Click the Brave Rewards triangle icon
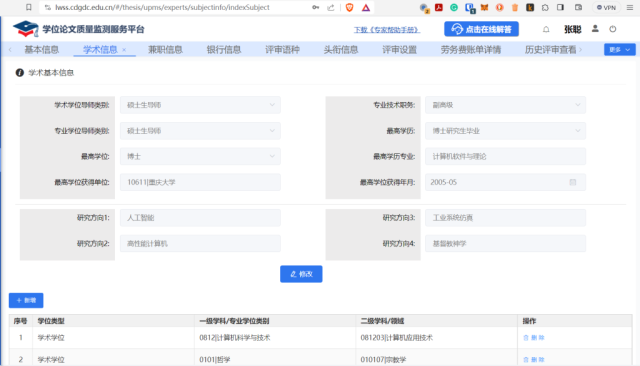The image size is (640, 366). coord(366,7)
